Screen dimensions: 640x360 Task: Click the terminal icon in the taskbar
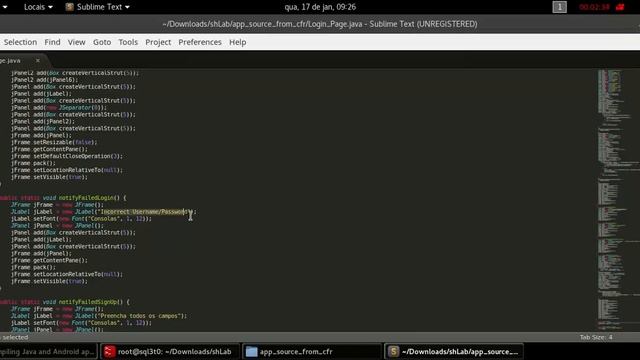point(109,351)
